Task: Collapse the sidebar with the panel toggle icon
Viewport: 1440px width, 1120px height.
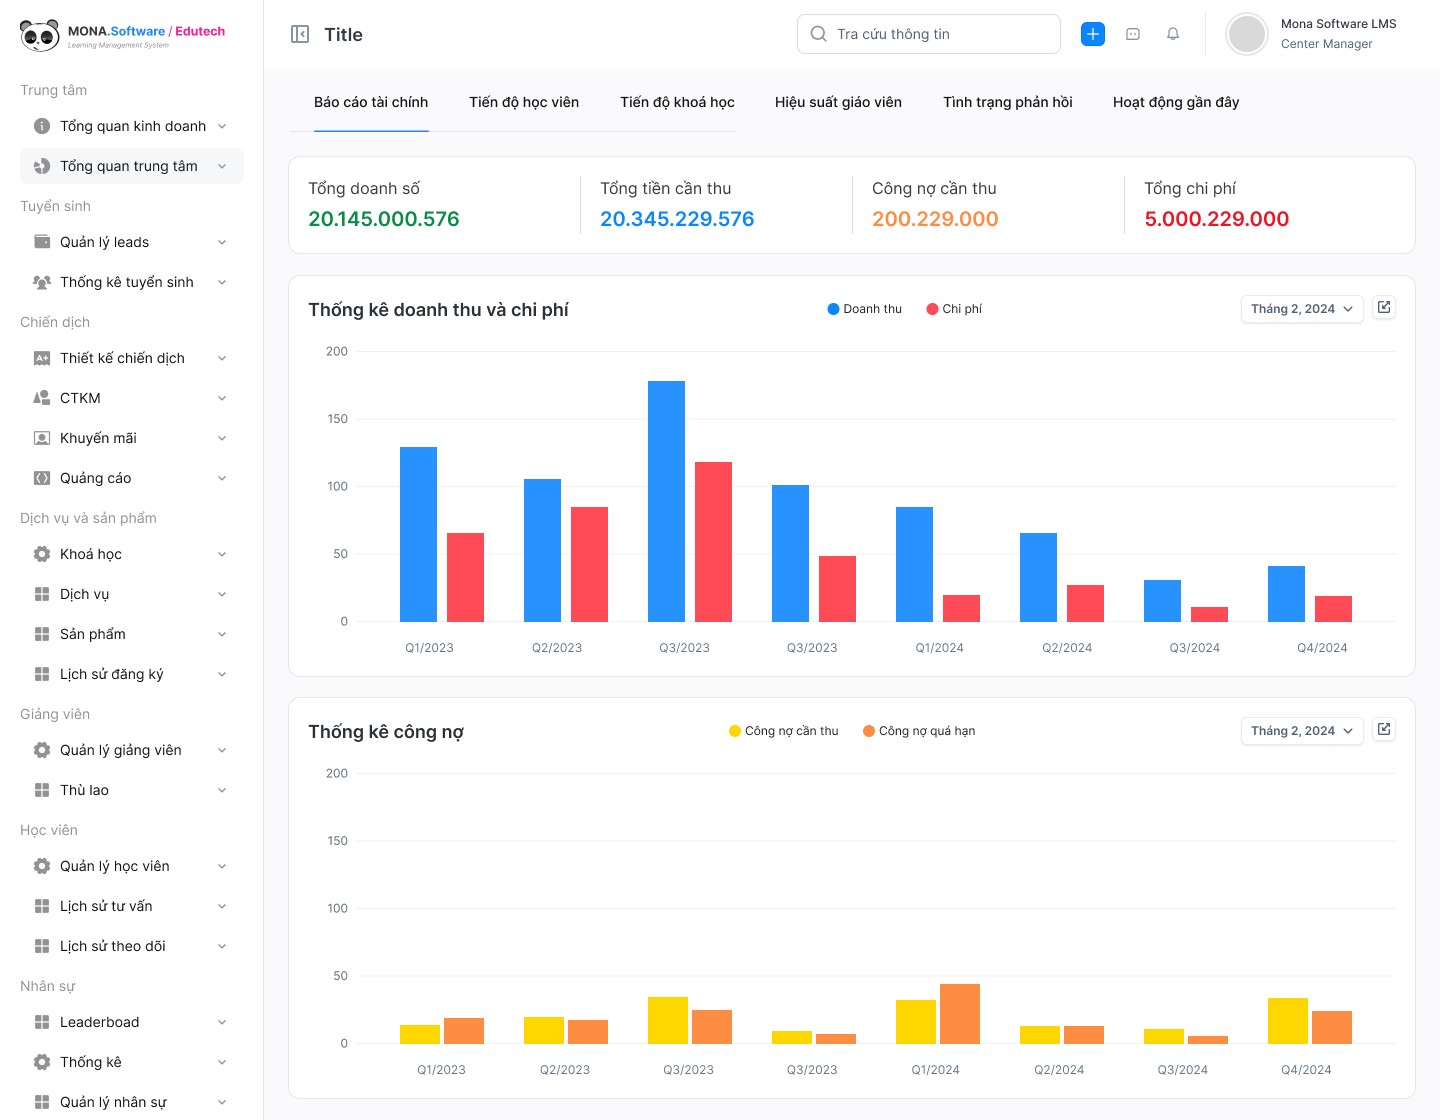Action: click(300, 34)
